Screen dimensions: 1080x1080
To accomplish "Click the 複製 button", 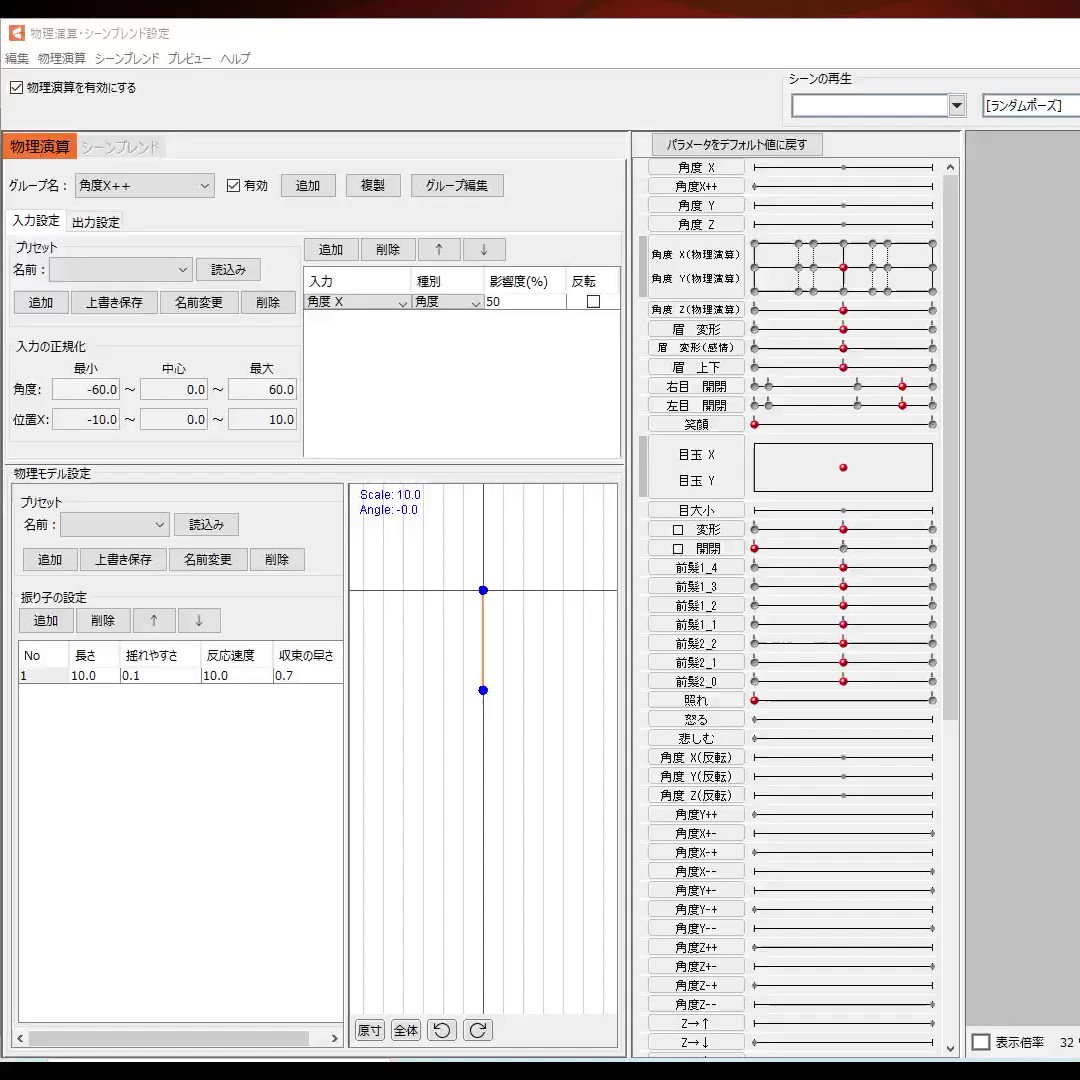I will click(373, 185).
